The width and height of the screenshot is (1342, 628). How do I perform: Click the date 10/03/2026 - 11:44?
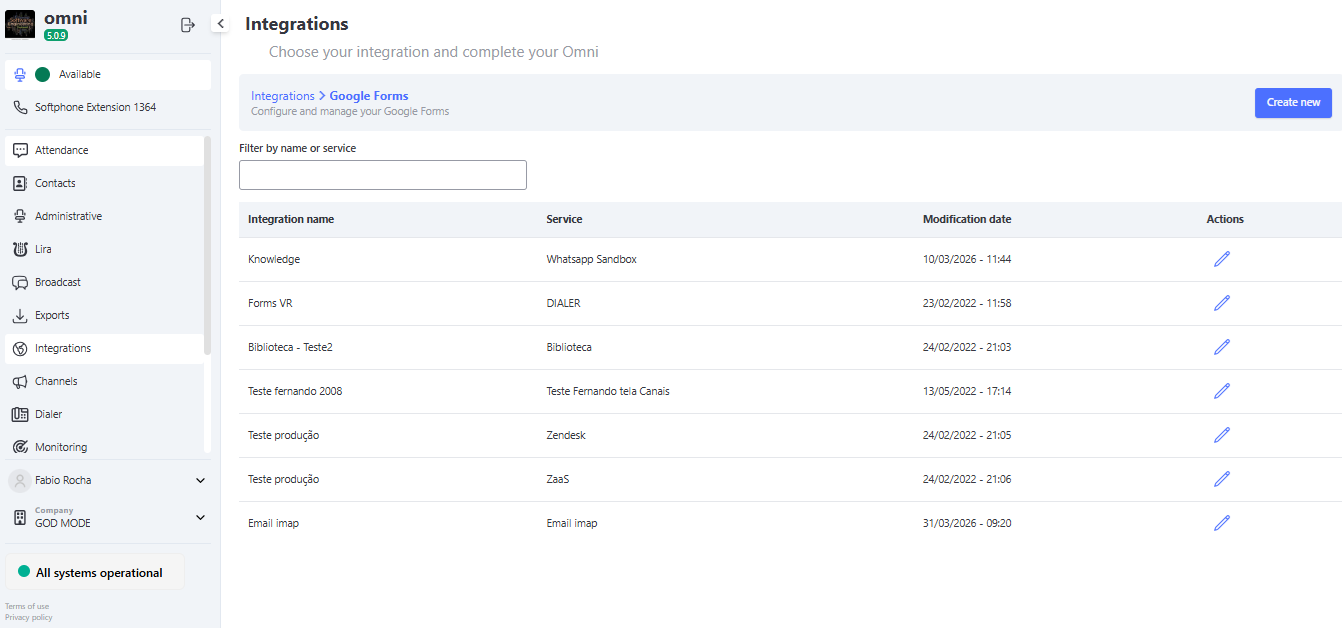click(967, 259)
